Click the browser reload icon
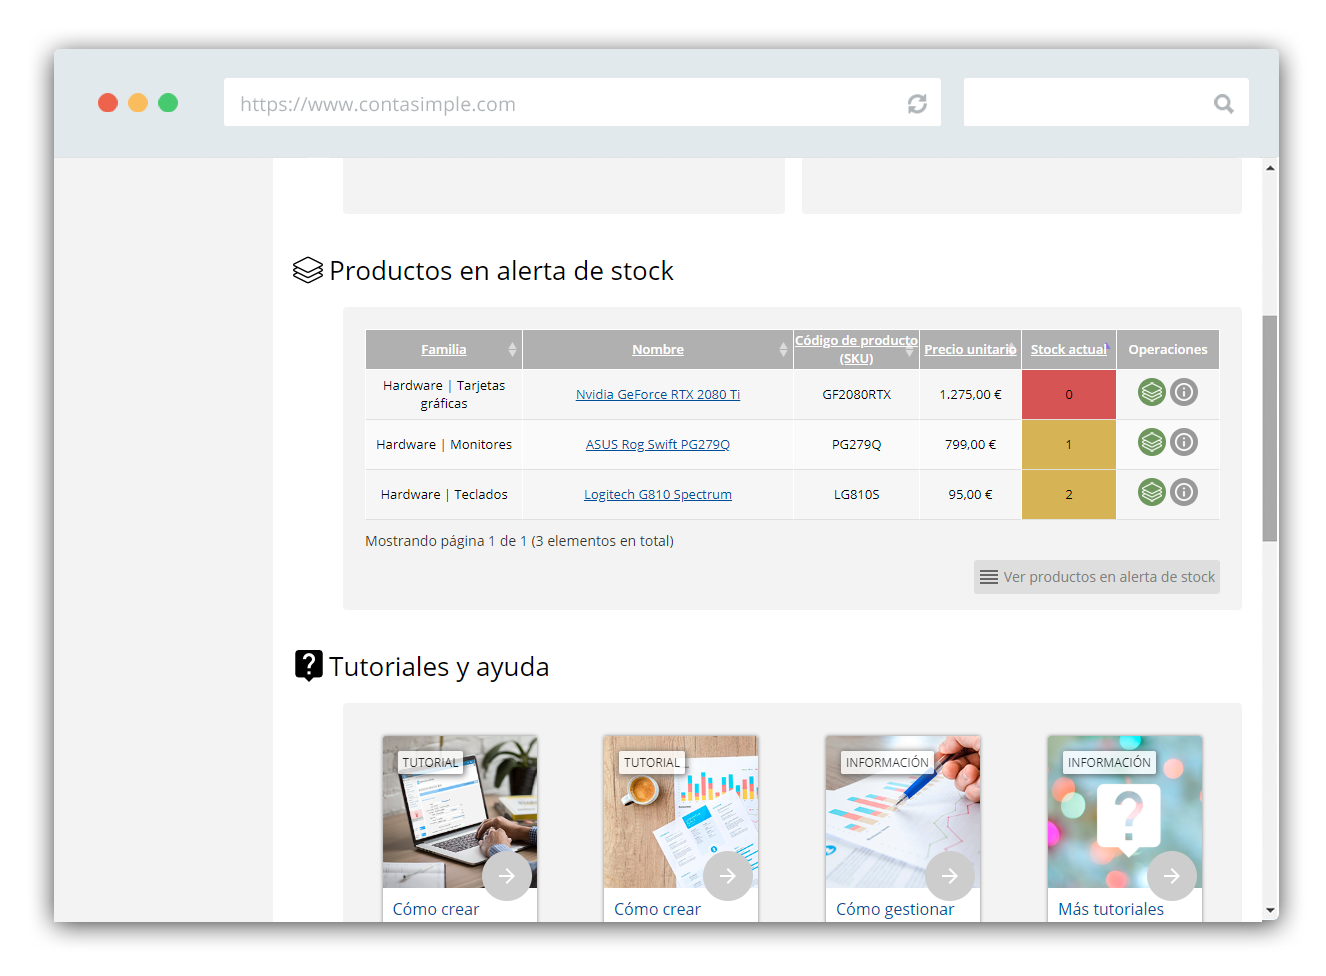 [917, 104]
